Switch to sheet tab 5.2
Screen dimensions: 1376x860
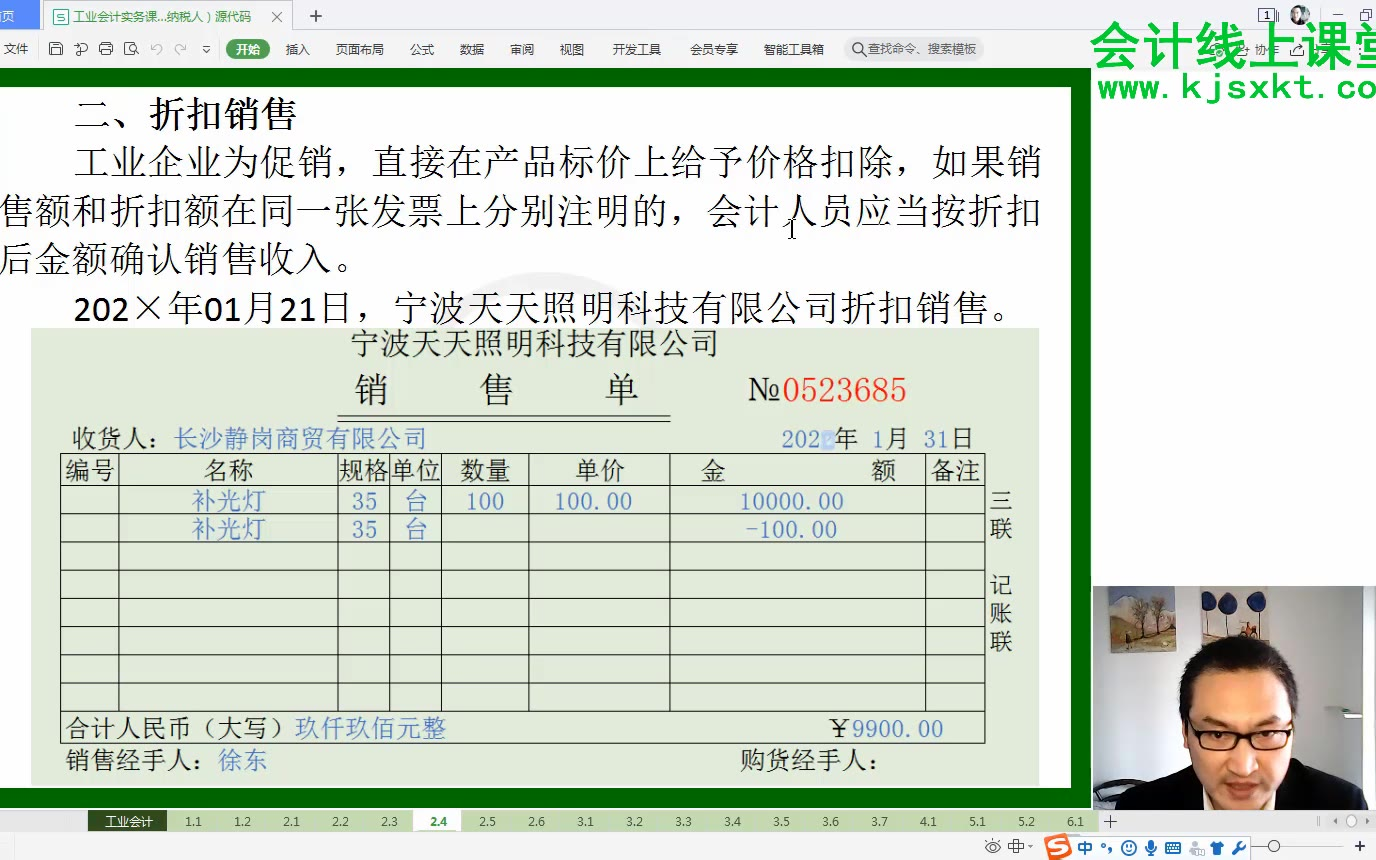(1026, 821)
